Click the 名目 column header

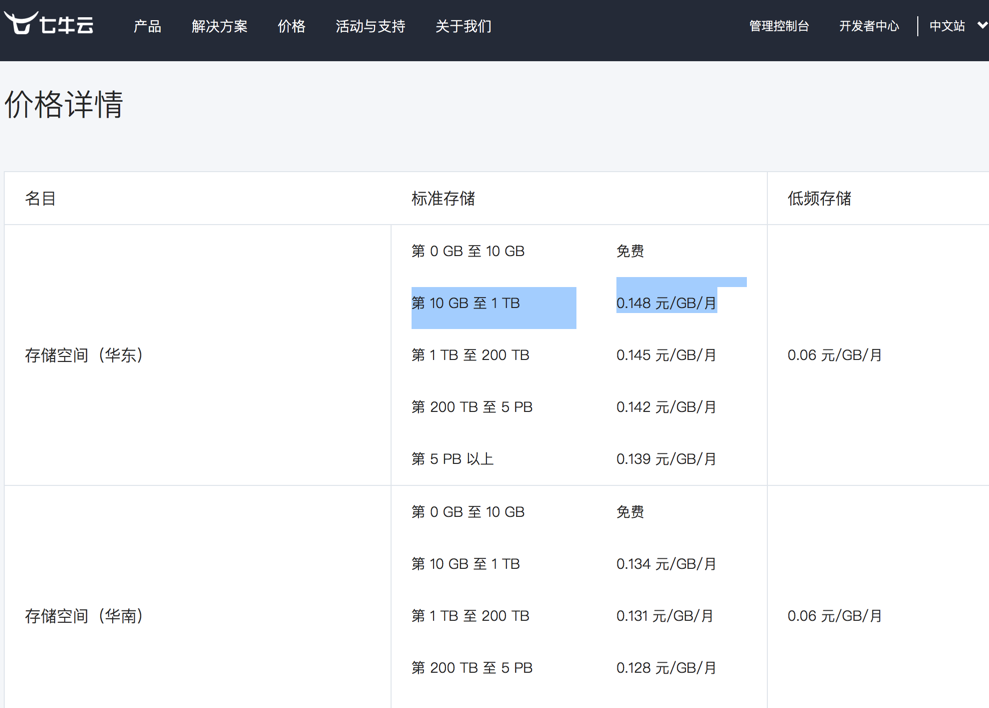click(x=41, y=198)
